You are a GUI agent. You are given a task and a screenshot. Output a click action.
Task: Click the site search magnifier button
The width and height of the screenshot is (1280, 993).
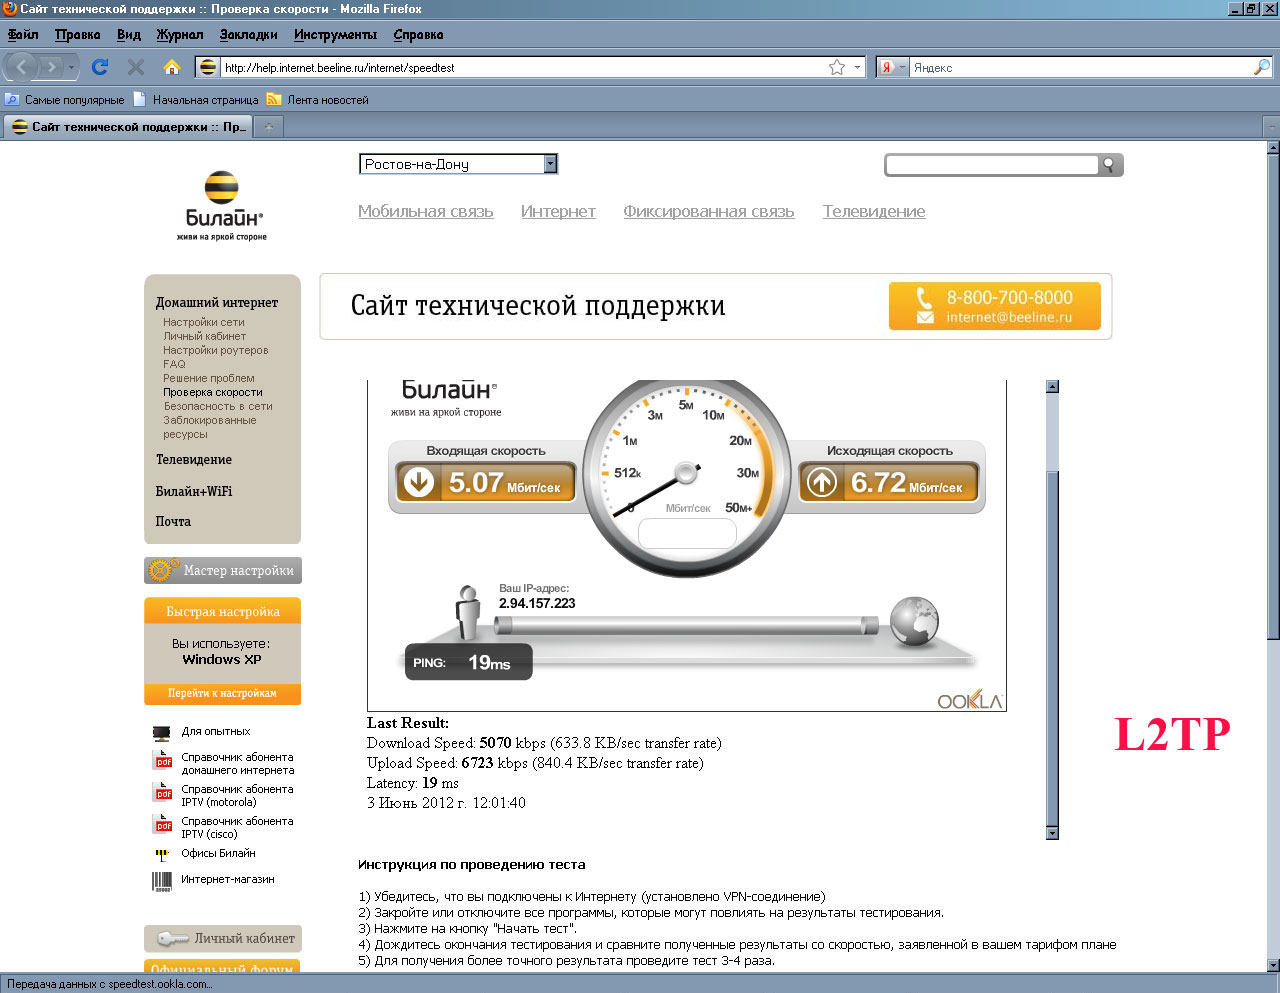point(1109,164)
